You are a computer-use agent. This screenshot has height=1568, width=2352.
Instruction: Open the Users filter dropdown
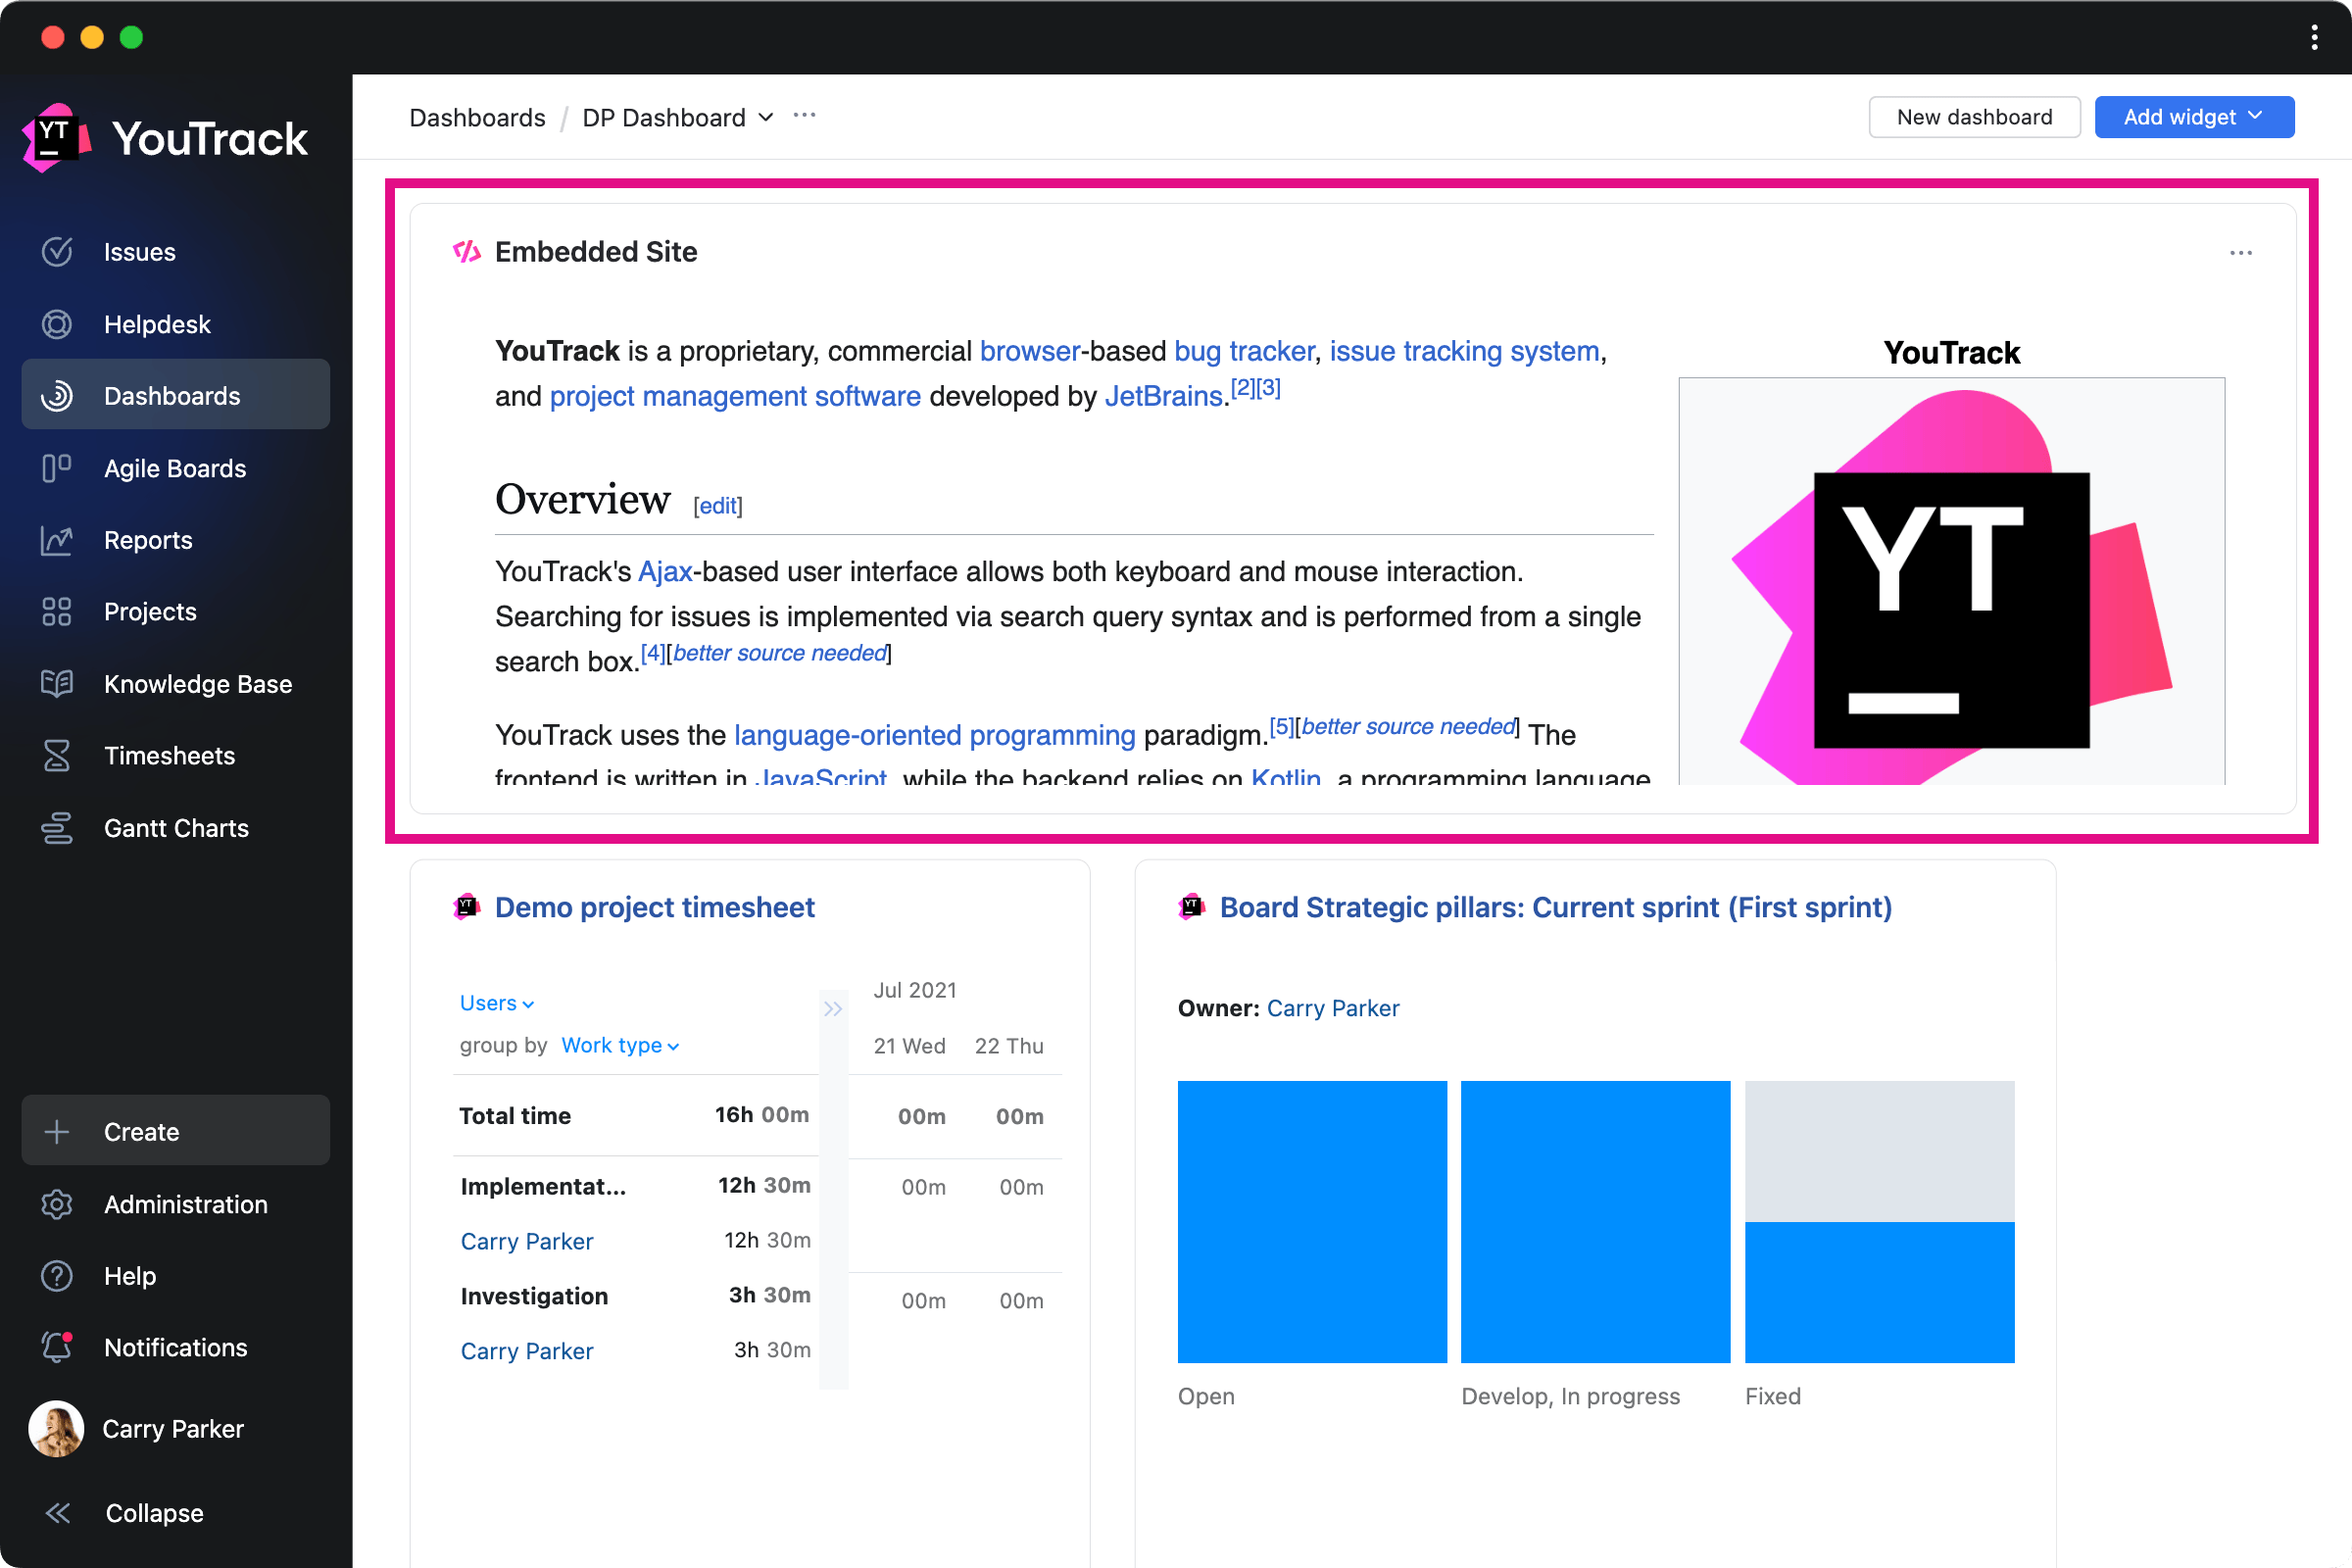pos(497,1003)
